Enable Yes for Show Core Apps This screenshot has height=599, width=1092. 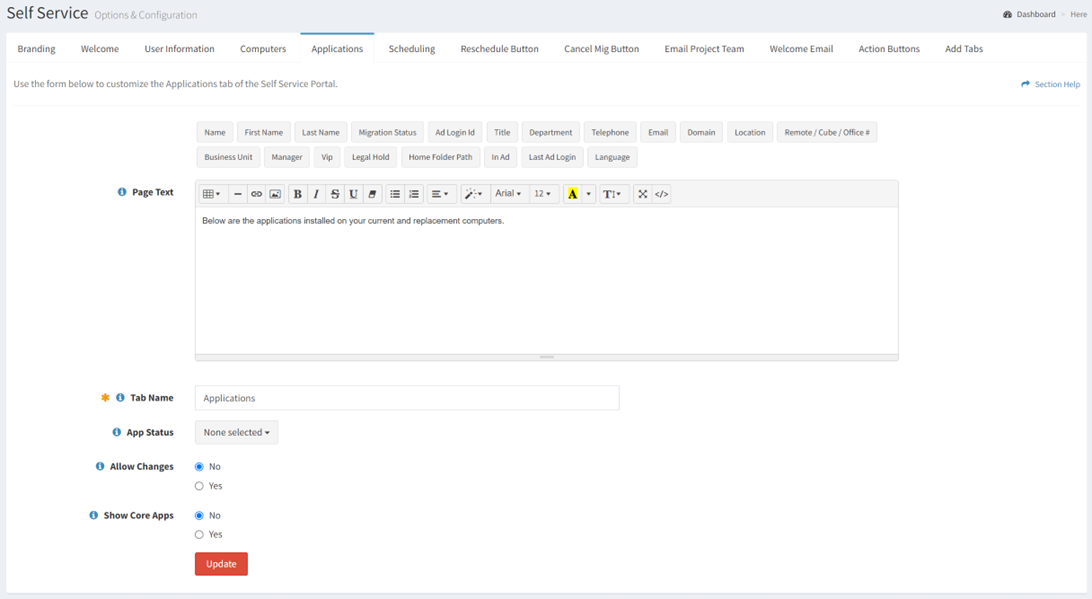point(198,534)
